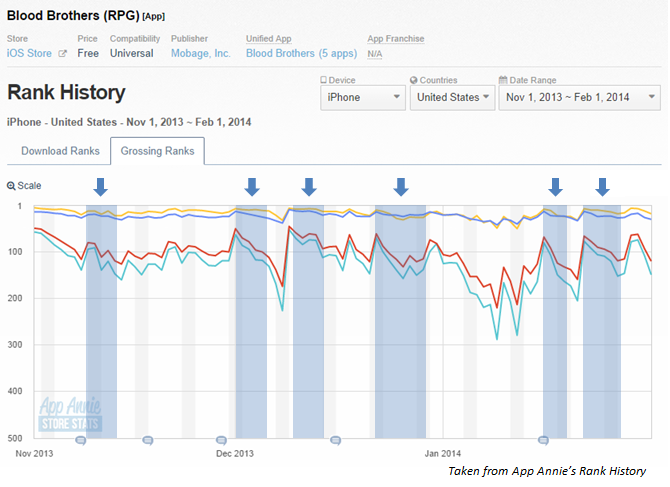Image resolution: width=670 pixels, height=487 pixels.
Task: Open the iOS Store link
Action: [29, 53]
